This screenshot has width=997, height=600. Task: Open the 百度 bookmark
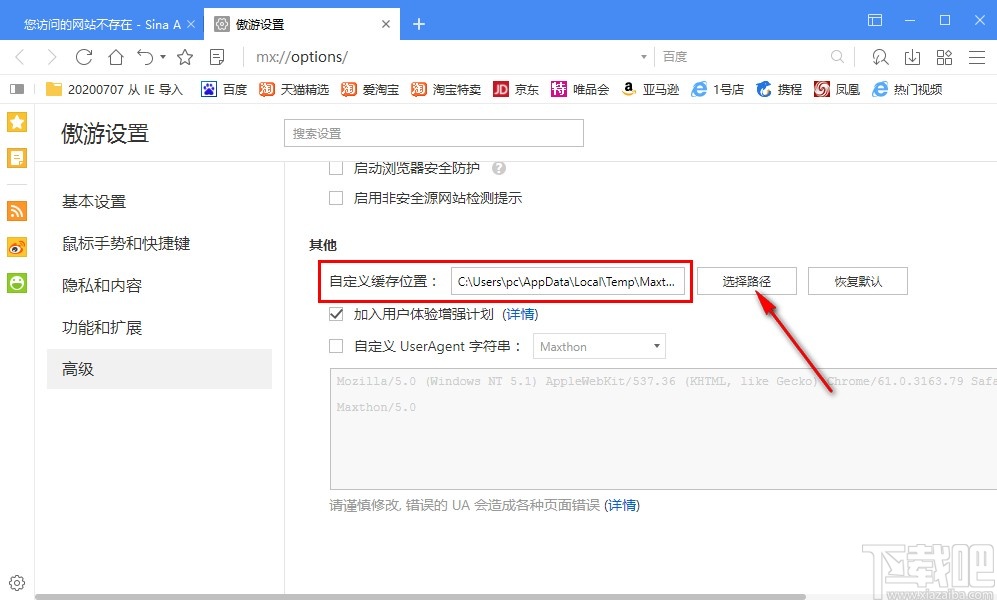click(x=224, y=90)
